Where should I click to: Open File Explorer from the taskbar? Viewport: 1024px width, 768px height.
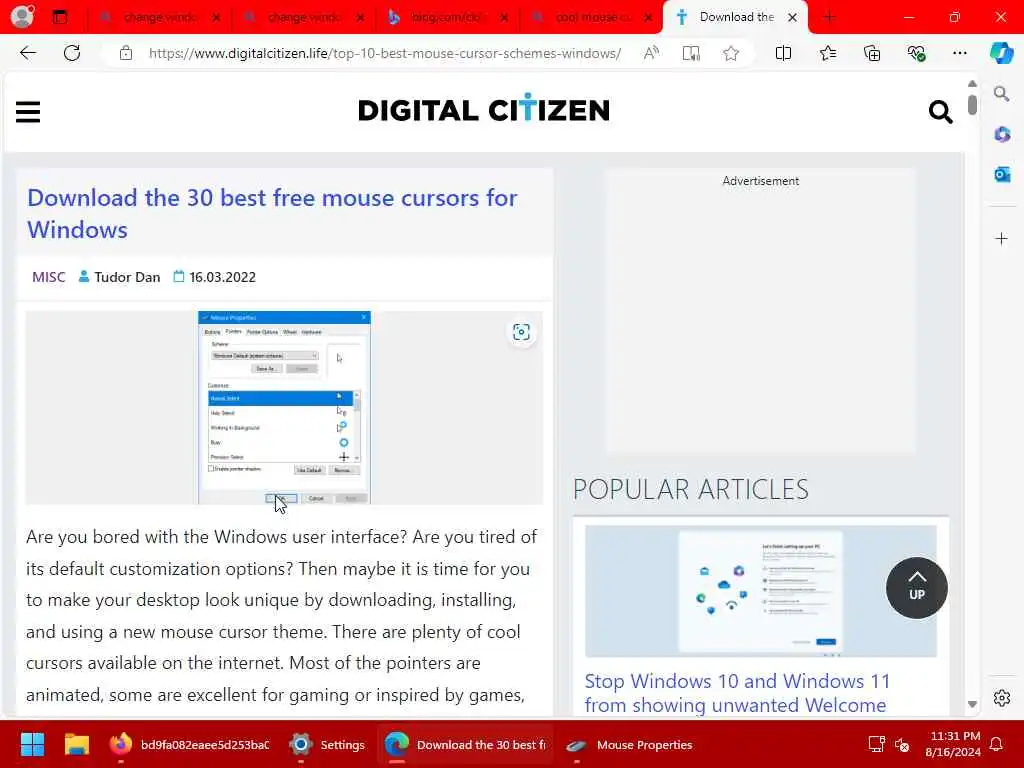coord(76,744)
